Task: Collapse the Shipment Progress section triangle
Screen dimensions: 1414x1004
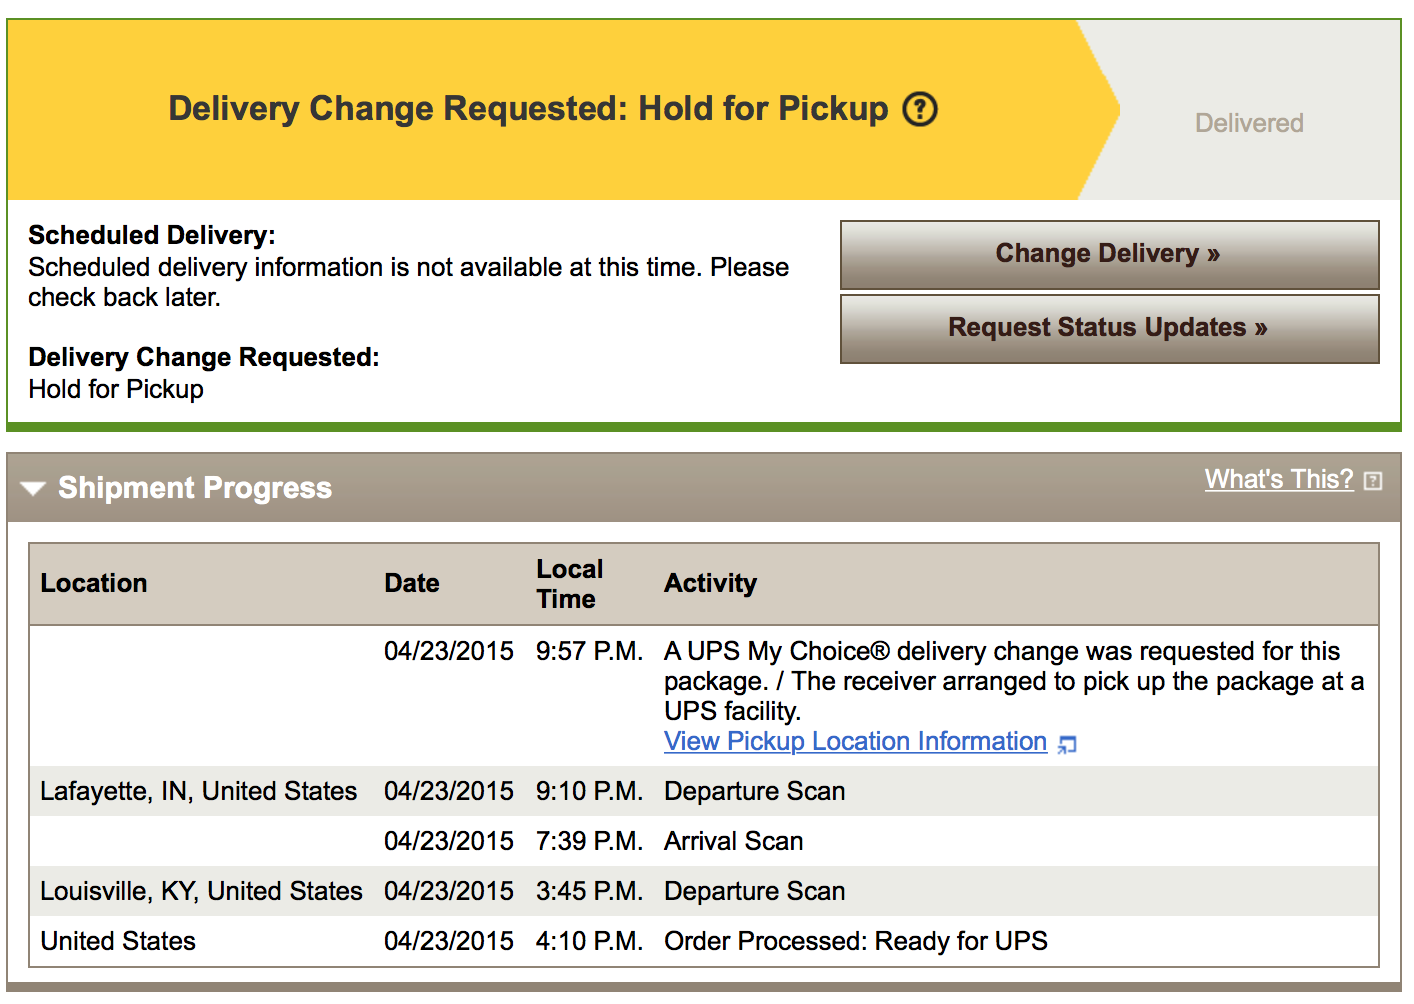Action: click(x=33, y=488)
